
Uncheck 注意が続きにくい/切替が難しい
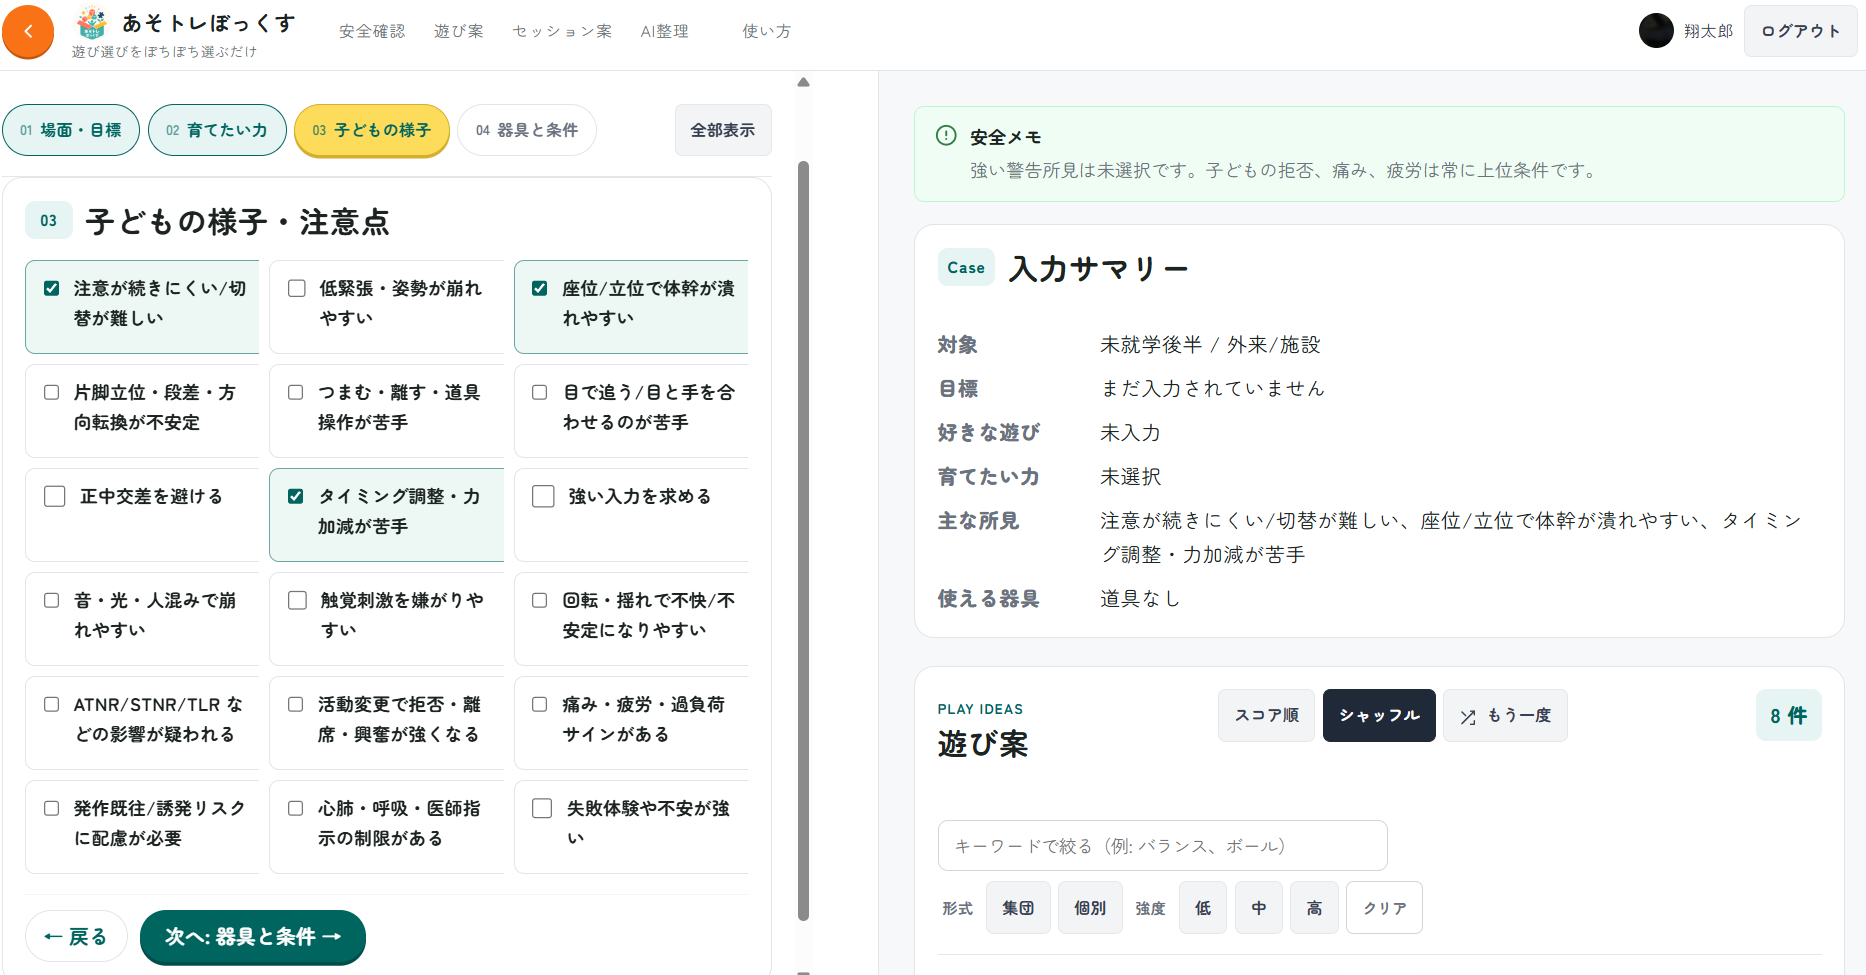tap(52, 289)
